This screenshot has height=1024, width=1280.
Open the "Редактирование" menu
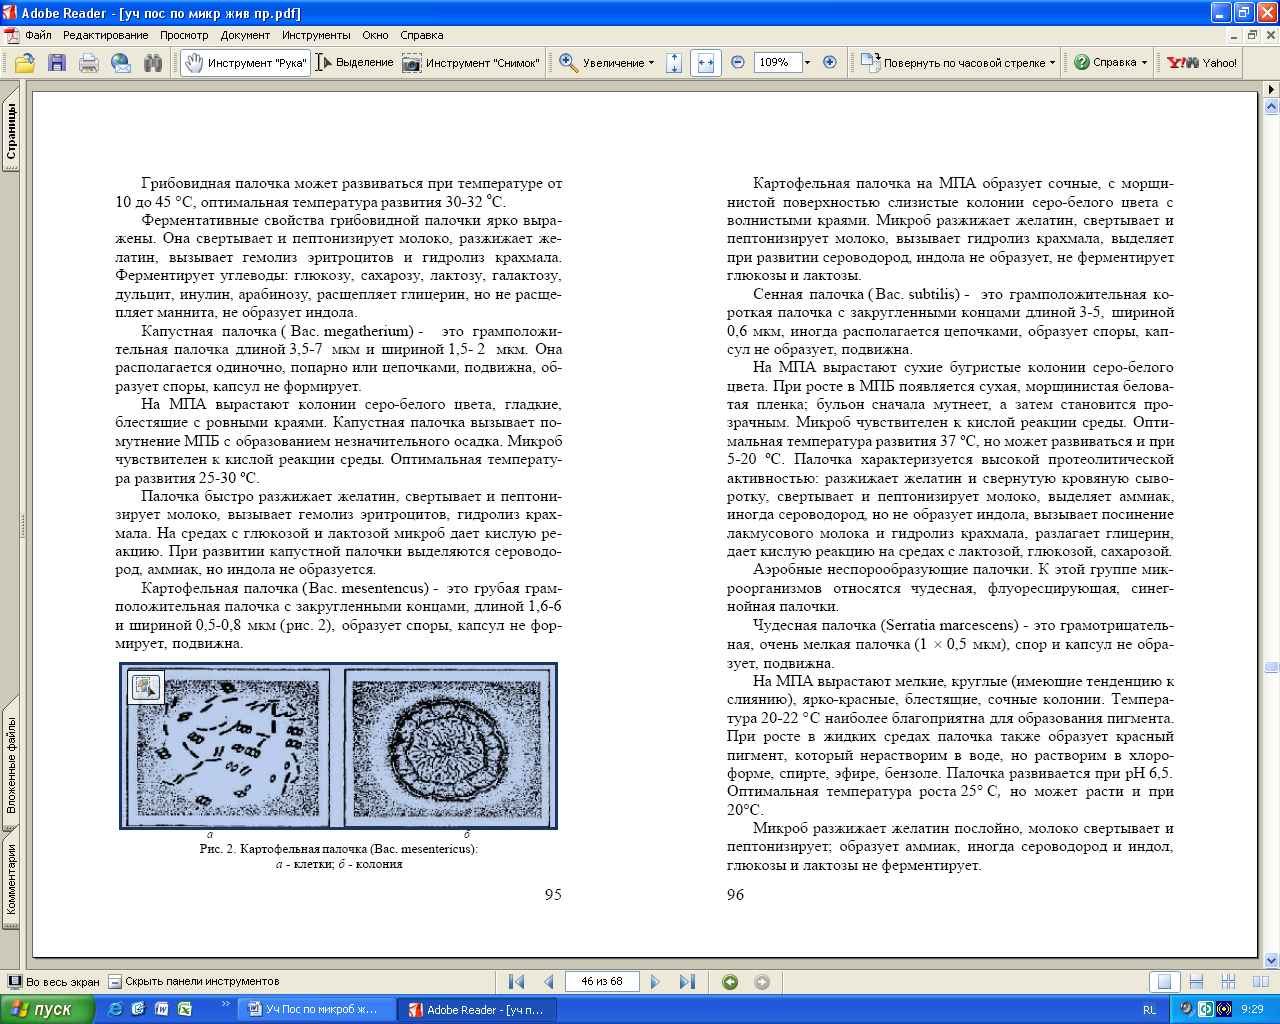tap(105, 35)
